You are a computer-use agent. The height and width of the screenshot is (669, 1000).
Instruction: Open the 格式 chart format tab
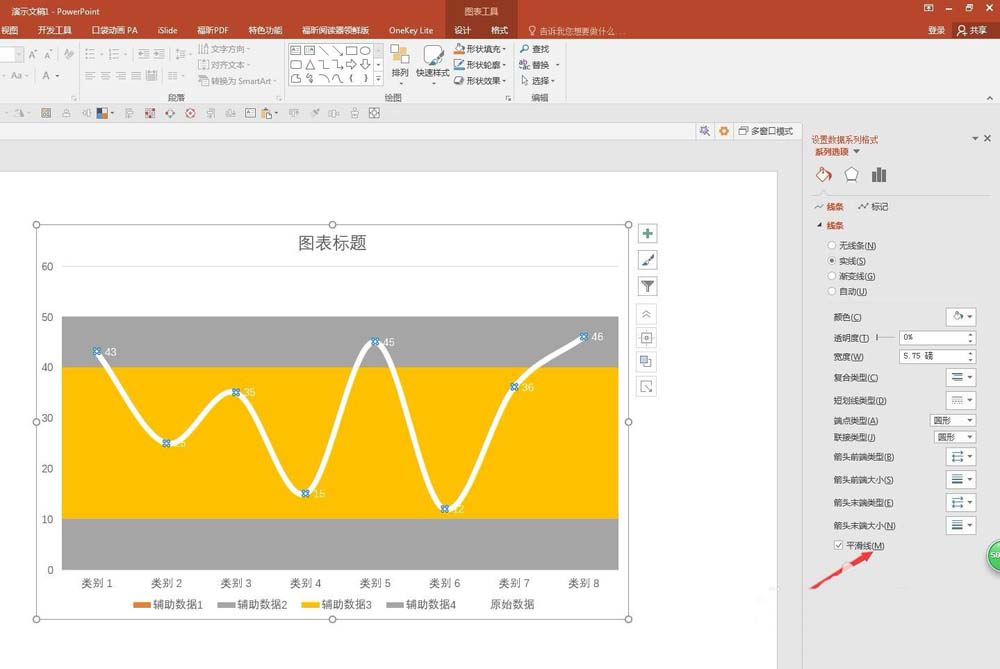(499, 30)
